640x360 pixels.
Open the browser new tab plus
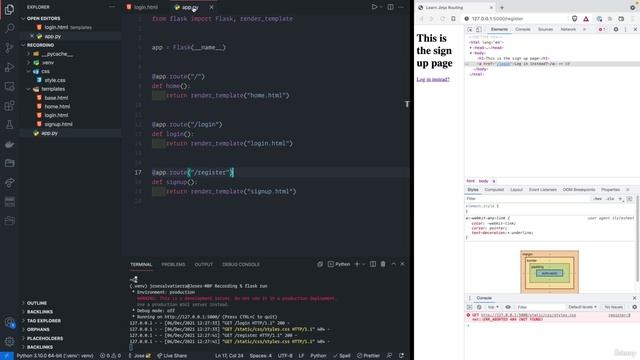coord(502,7)
